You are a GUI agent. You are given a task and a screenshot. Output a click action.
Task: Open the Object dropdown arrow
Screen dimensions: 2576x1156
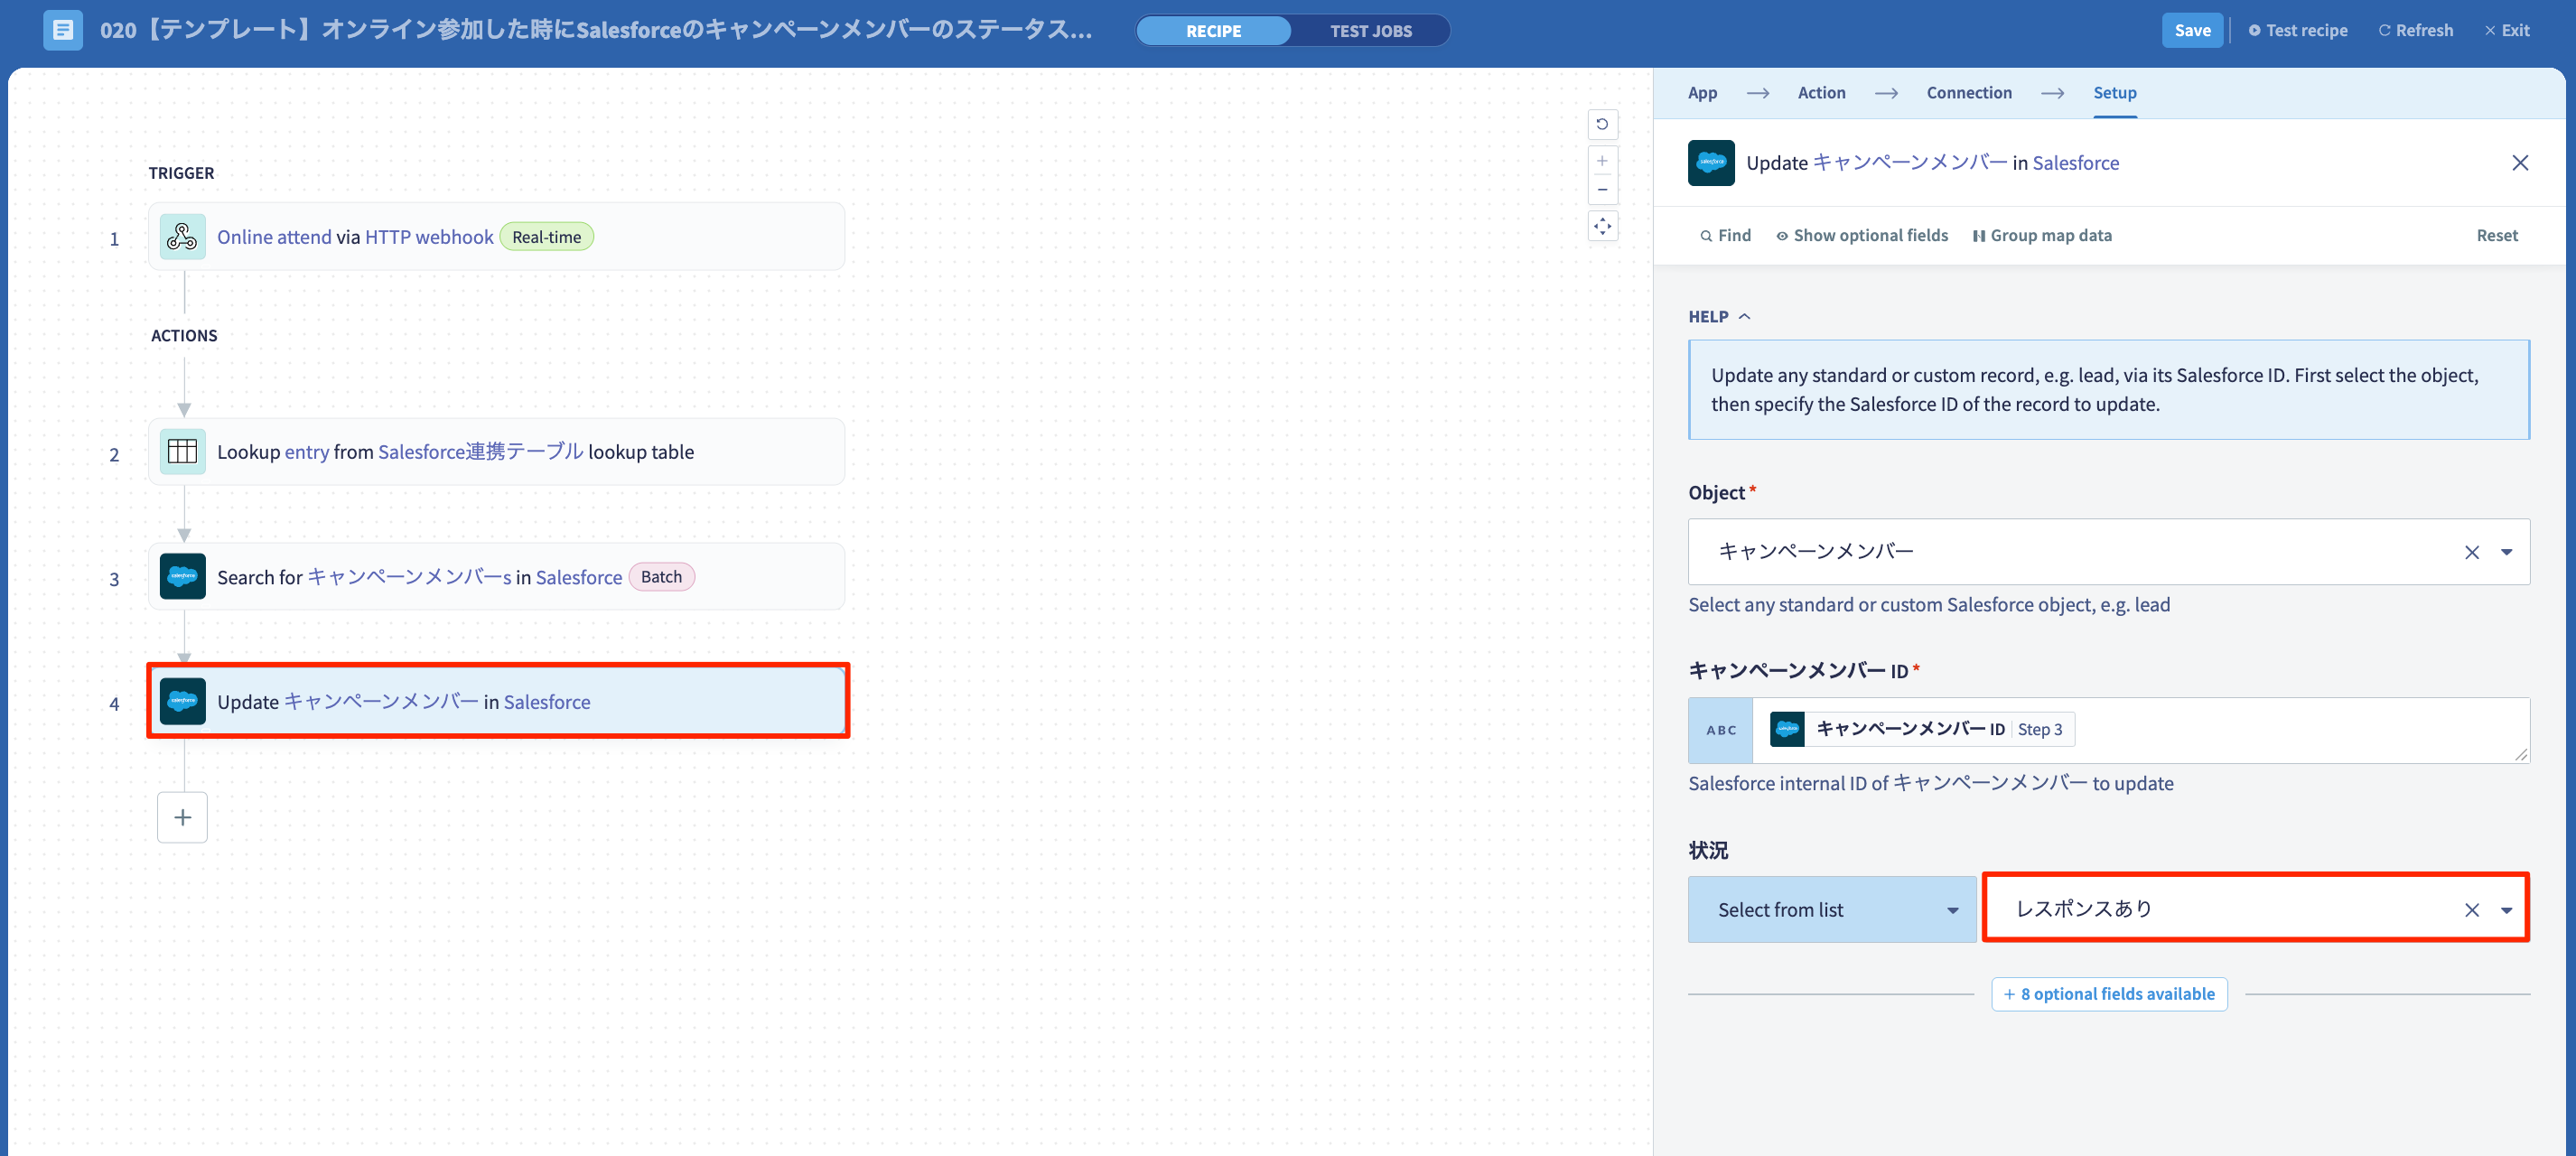click(x=2506, y=552)
